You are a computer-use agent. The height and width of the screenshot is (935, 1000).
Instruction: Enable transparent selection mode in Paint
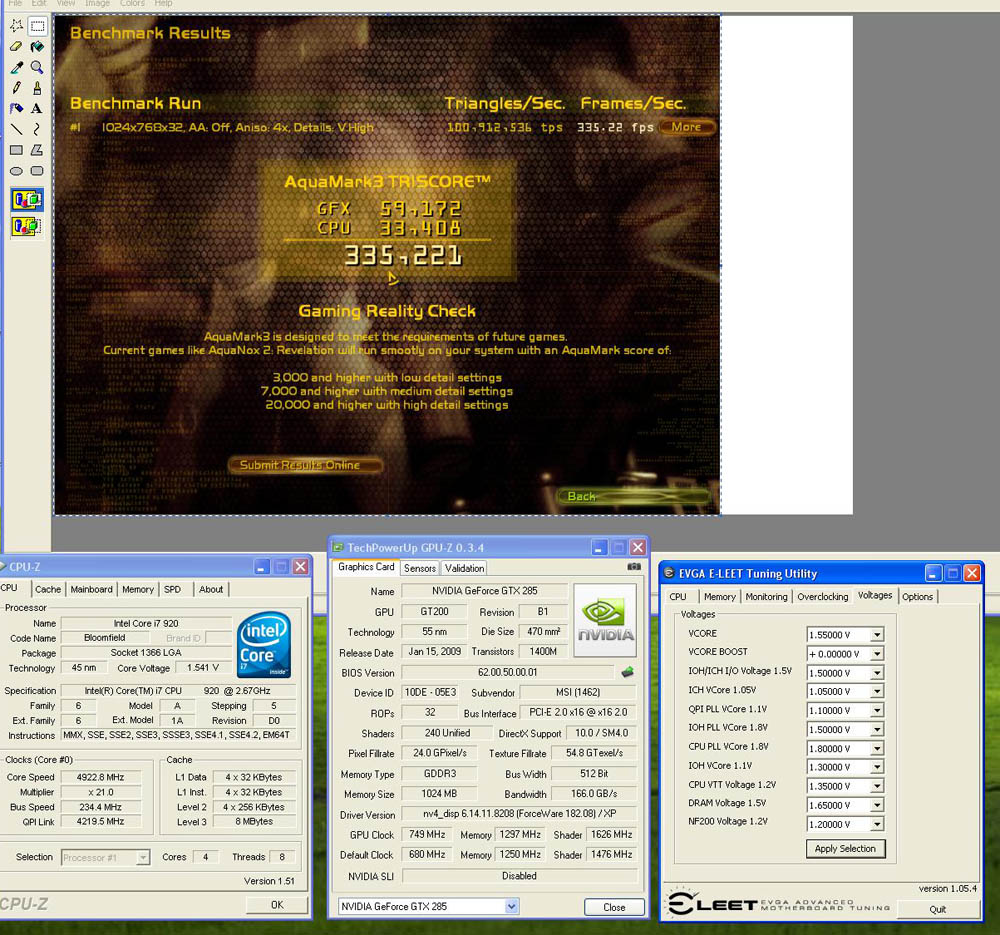point(27,226)
